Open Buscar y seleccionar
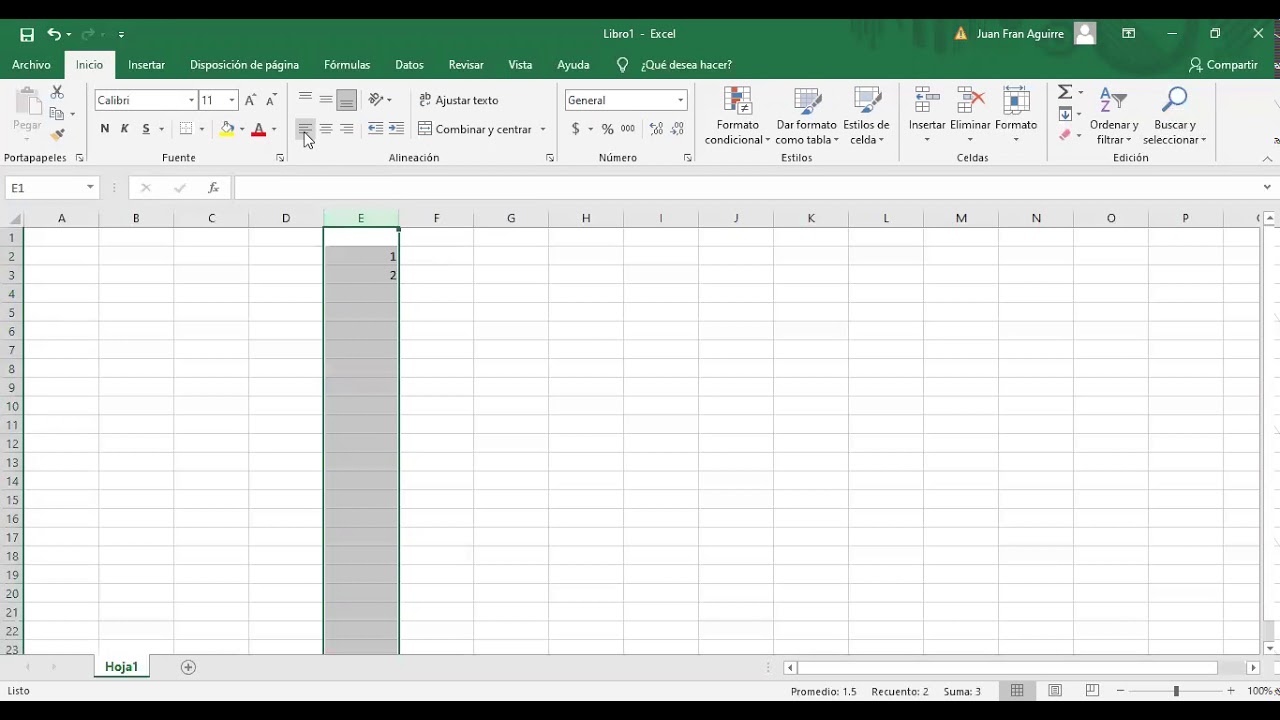This screenshot has height=720, width=1280. (x=1175, y=116)
